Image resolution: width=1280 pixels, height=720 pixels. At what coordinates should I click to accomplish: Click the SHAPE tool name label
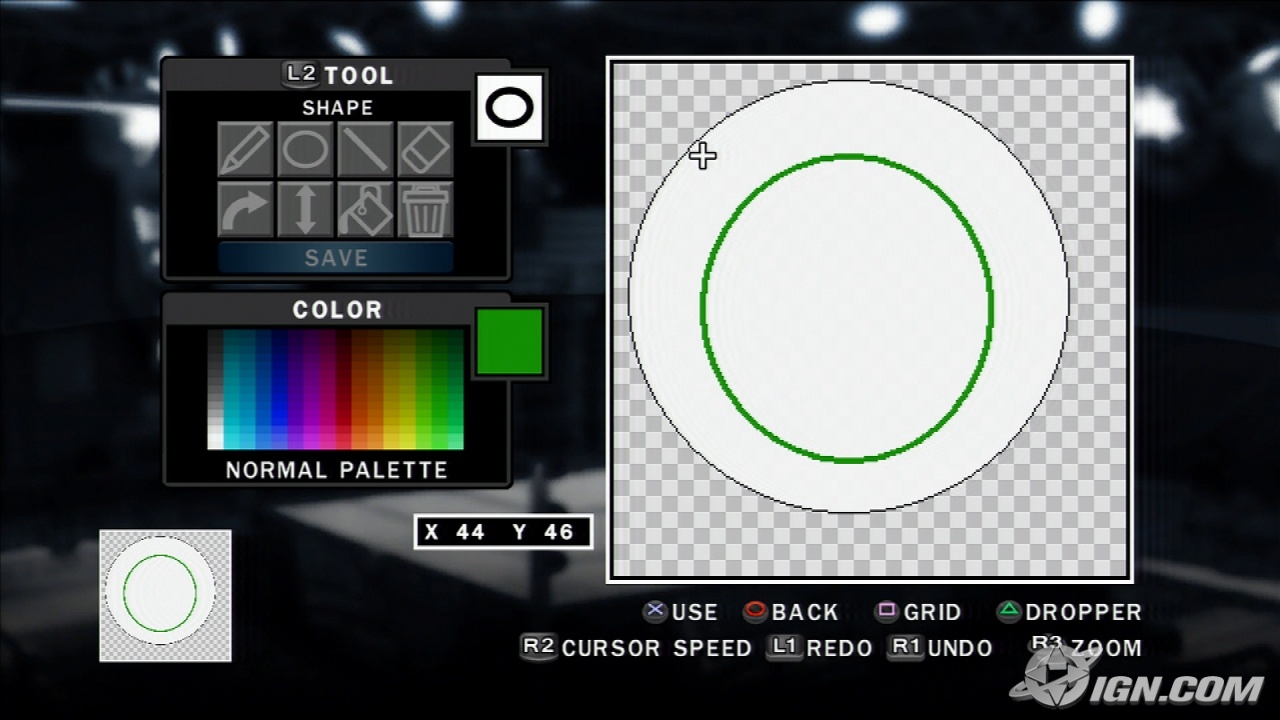coord(337,108)
